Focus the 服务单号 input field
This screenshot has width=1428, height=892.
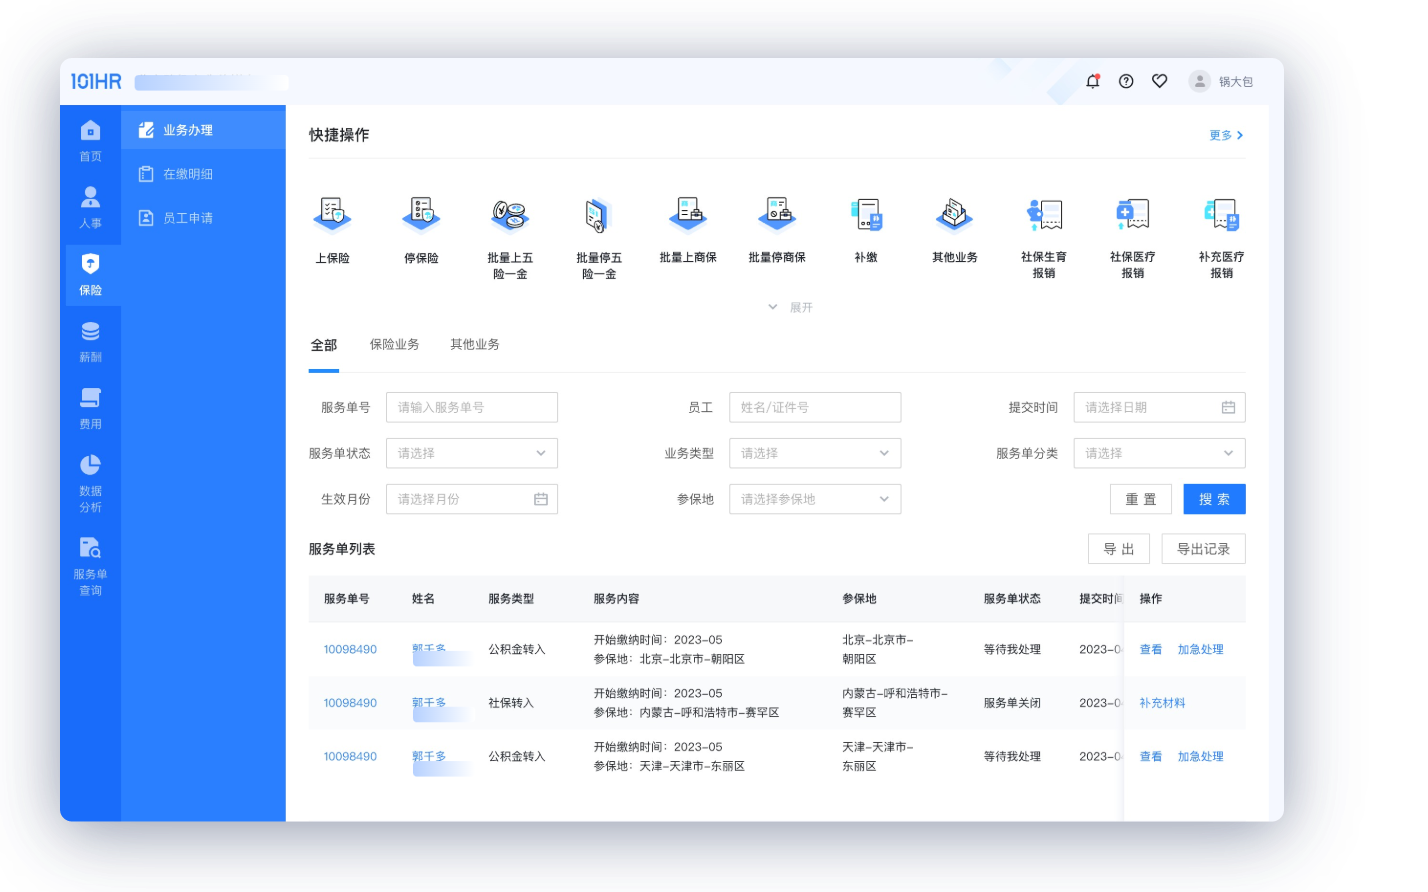(472, 407)
